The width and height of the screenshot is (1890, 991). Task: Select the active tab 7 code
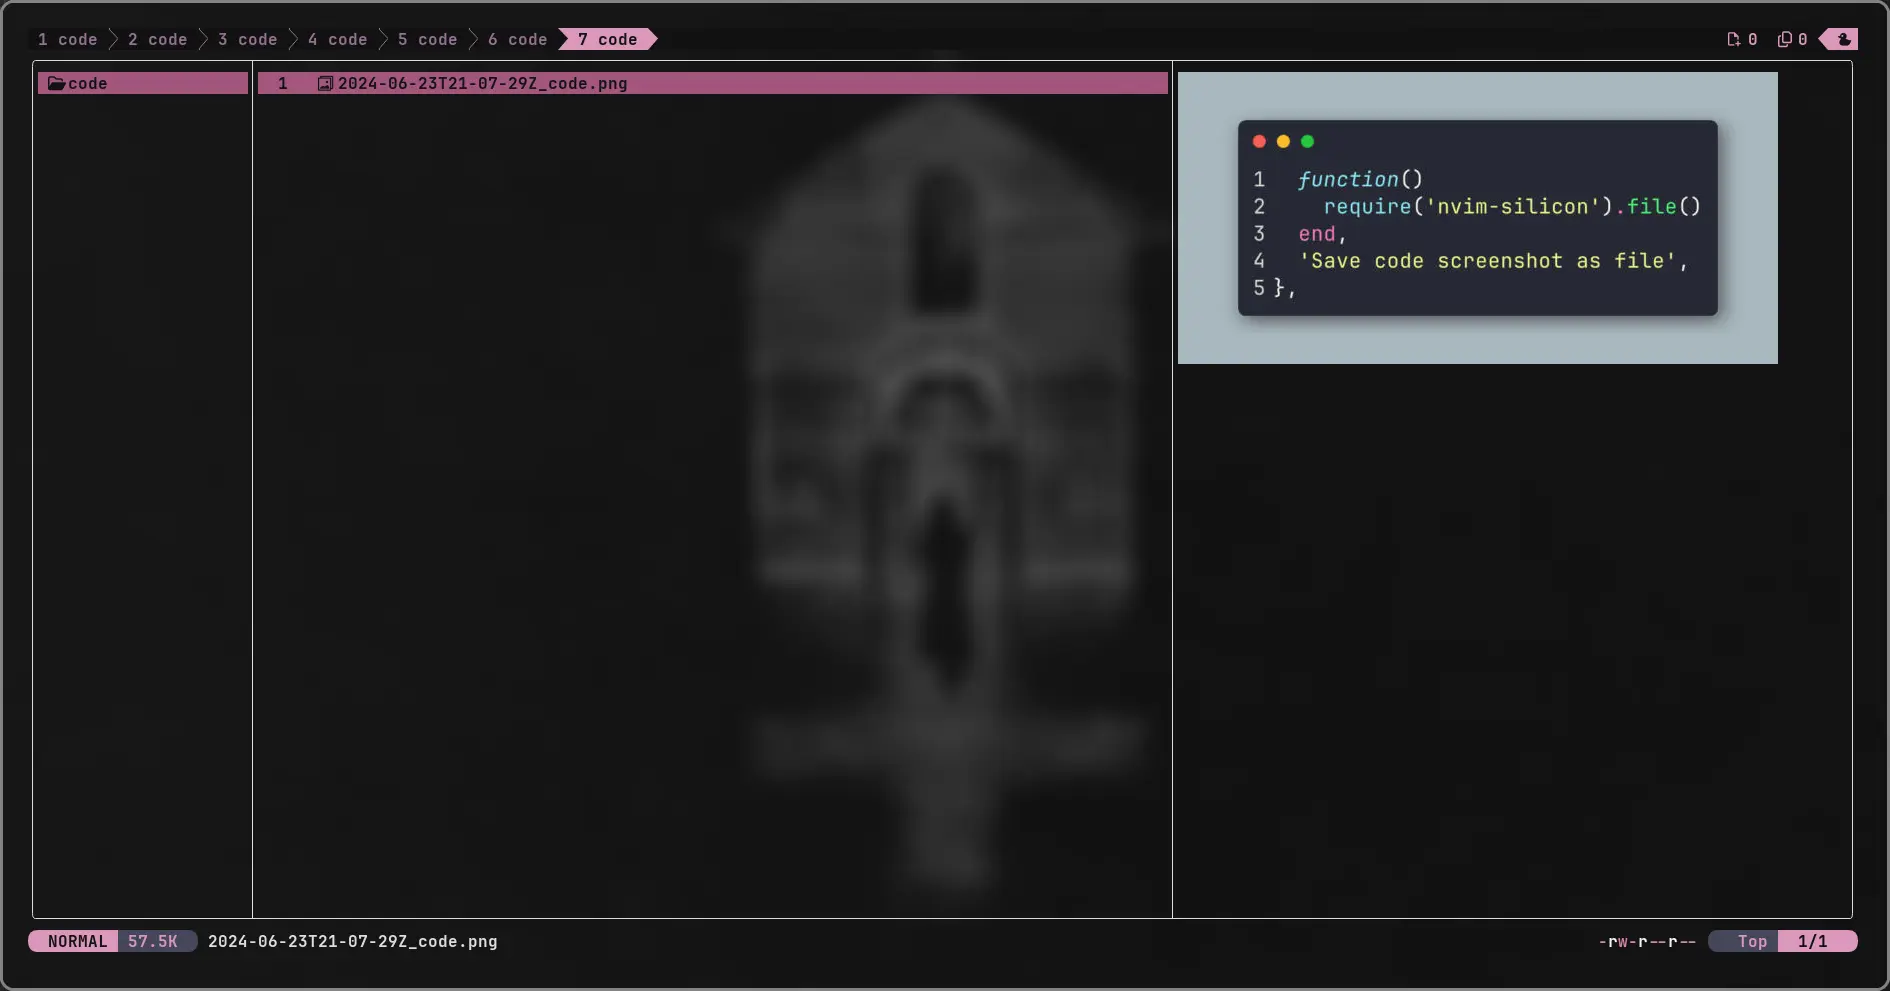tap(608, 39)
